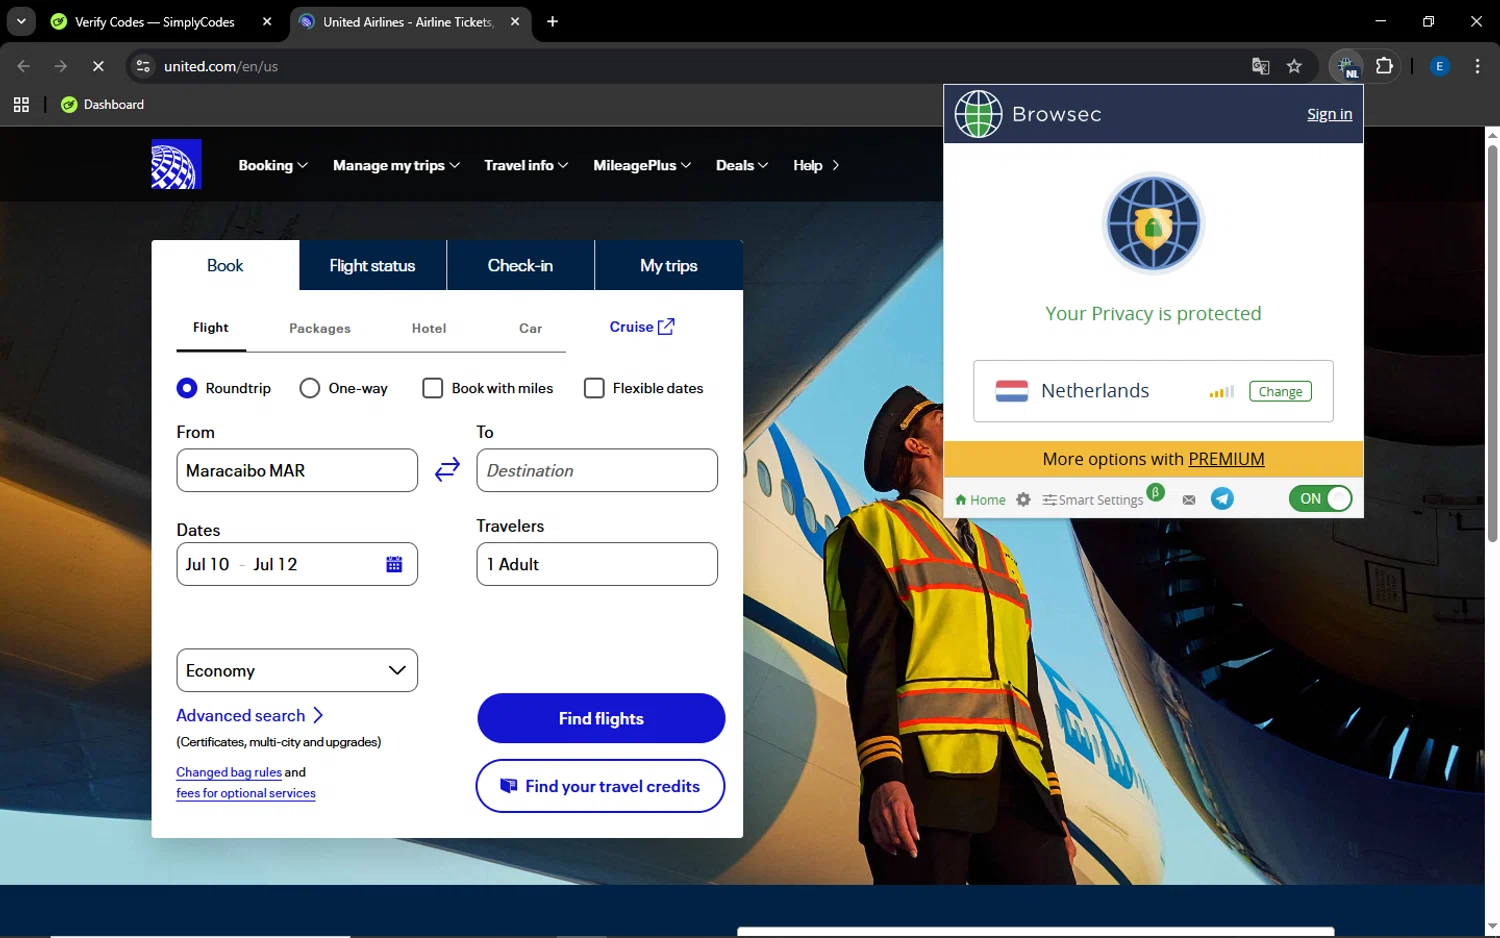Open a new browser tab
The height and width of the screenshot is (938, 1500).
[x=552, y=21]
